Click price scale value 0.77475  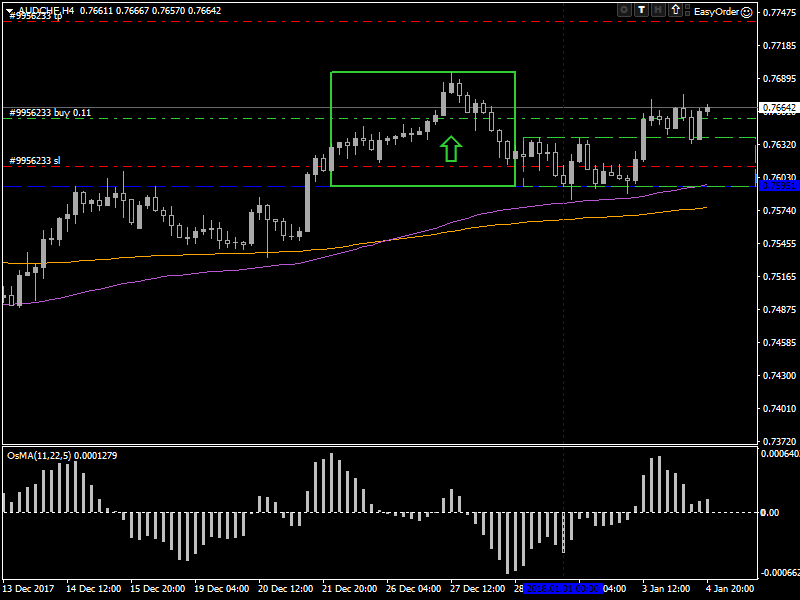779,13
